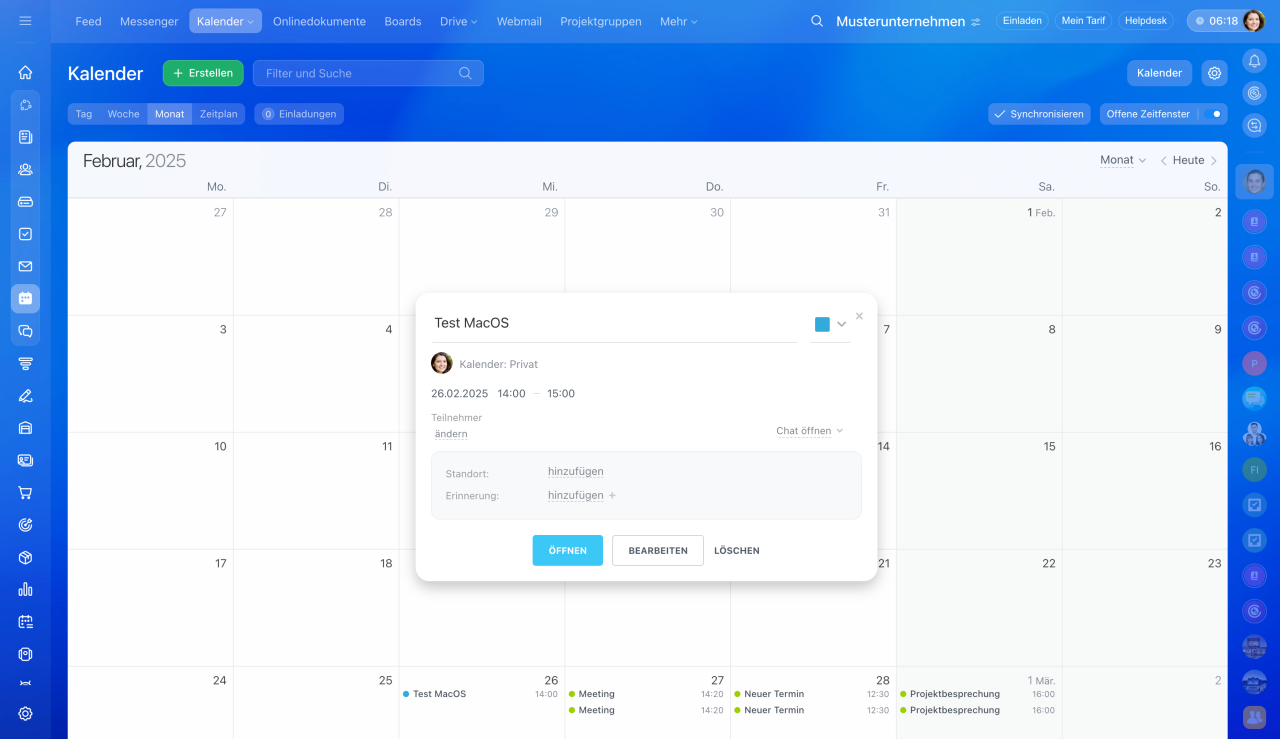Open the Mein Tarif button
1280x739 pixels.
click(x=1084, y=21)
